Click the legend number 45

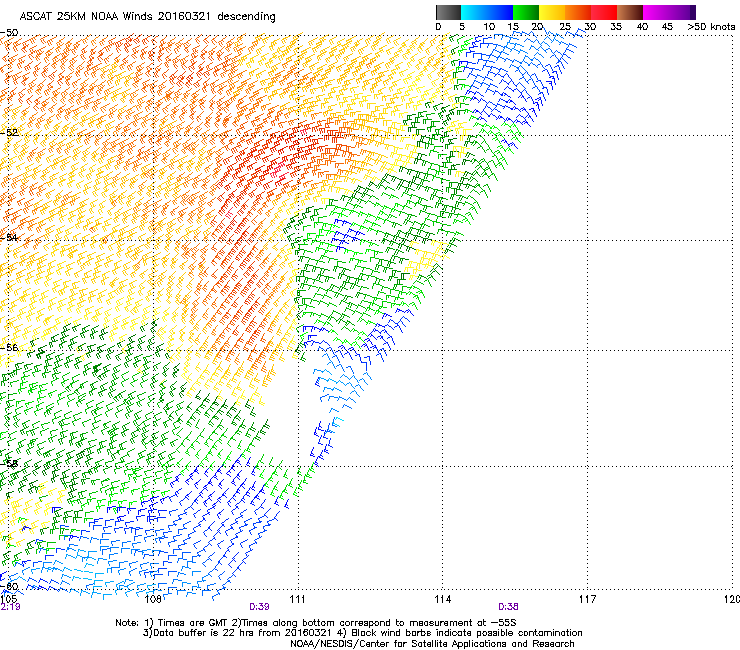667,27
